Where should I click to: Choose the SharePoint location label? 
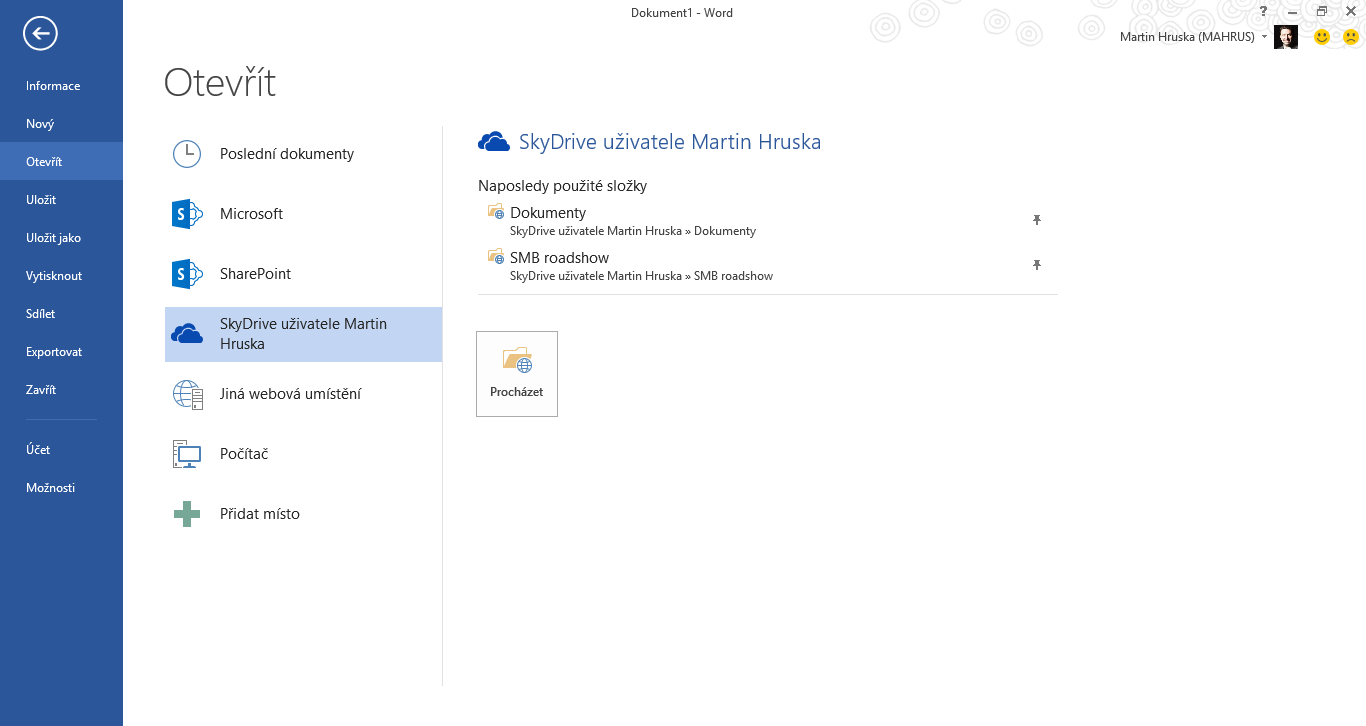[256, 274]
